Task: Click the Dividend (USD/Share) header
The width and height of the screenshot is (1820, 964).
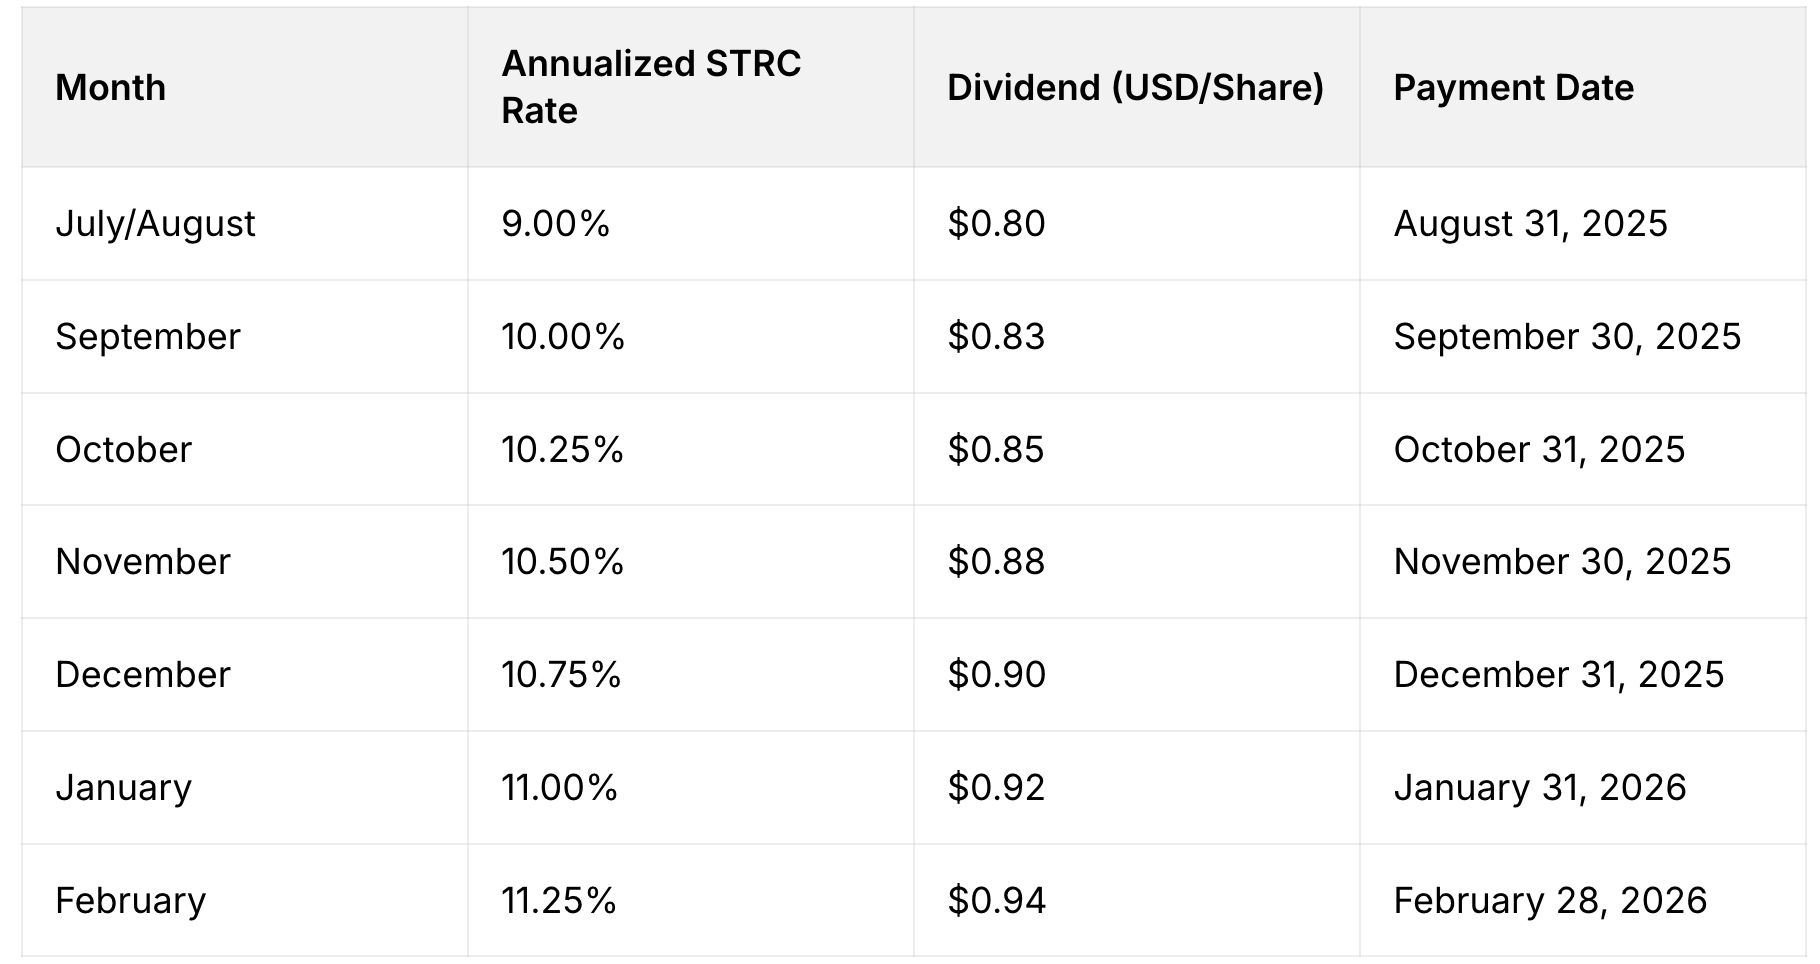Action: pyautogui.click(x=1135, y=88)
